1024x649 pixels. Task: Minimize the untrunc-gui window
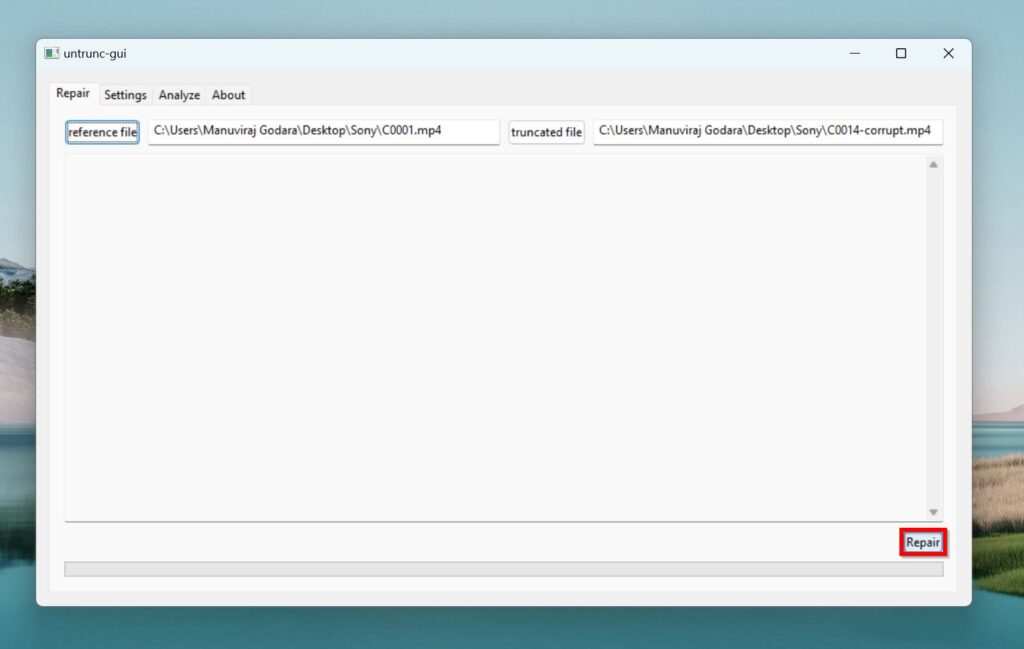tap(854, 54)
